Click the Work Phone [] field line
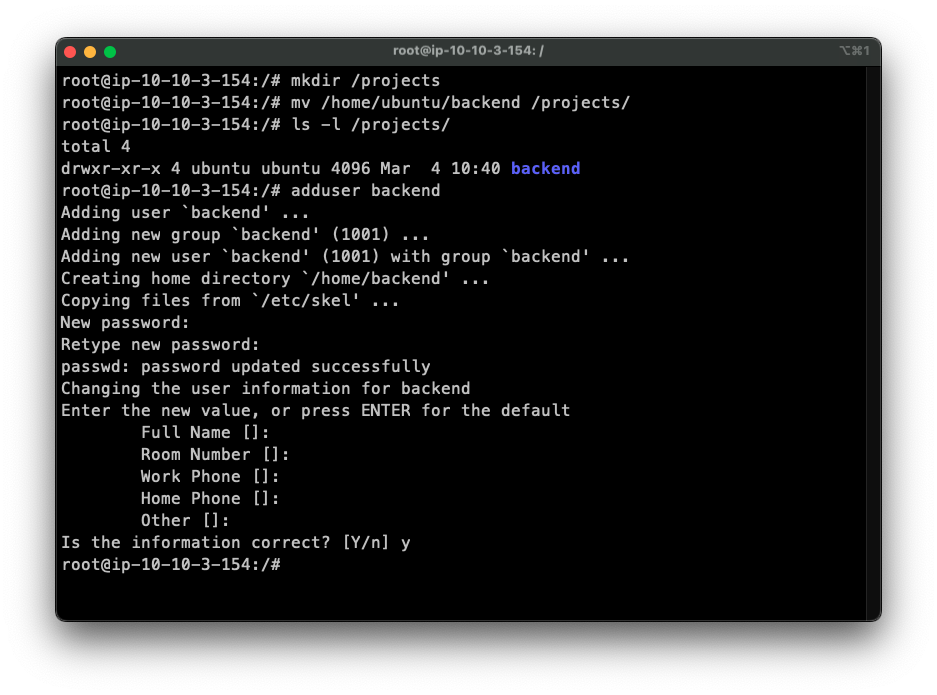Screen dimensions: 937x695 (210, 476)
